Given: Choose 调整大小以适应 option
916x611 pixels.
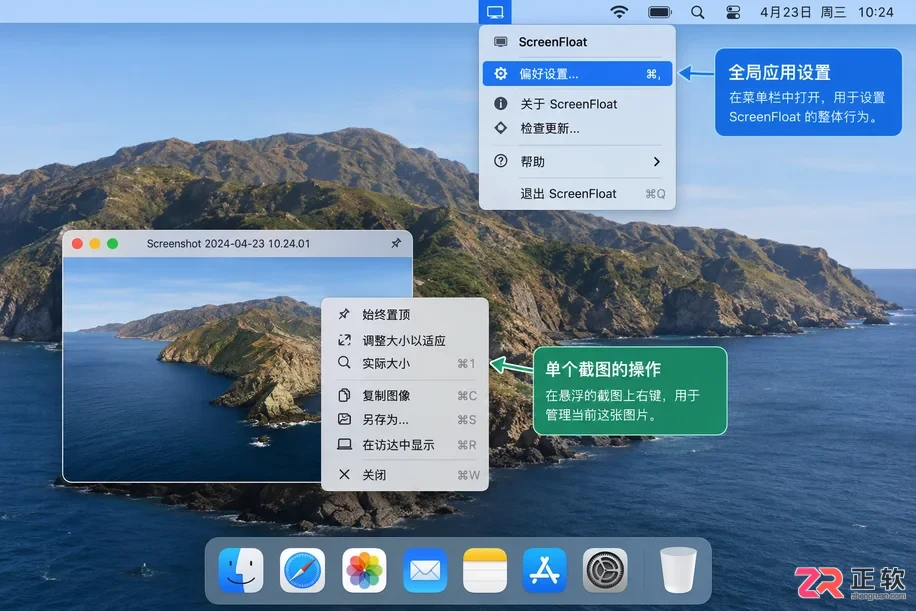Looking at the screenshot, I should 405,340.
